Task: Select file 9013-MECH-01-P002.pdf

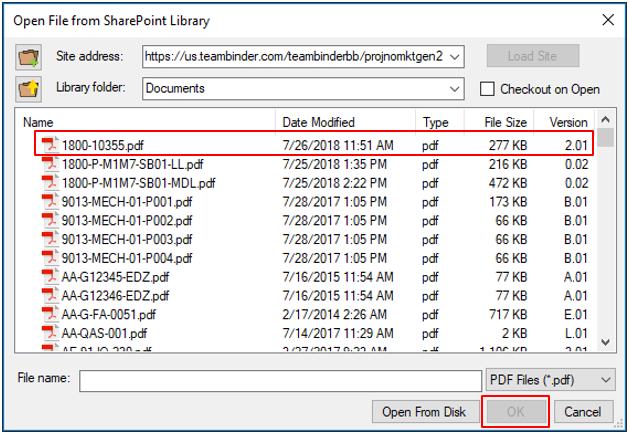Action: tap(127, 221)
